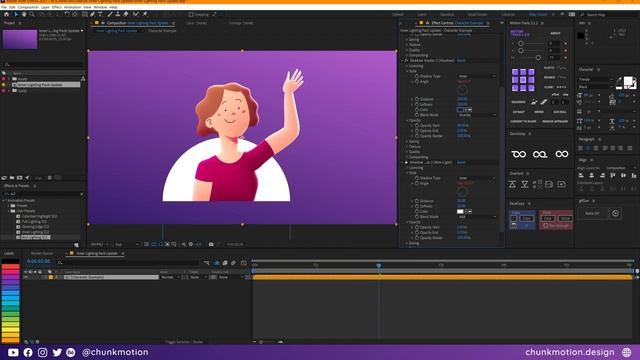This screenshot has height=360, width=640.
Task: Click the eyedropper in Character panel
Action: pyautogui.click(x=619, y=80)
